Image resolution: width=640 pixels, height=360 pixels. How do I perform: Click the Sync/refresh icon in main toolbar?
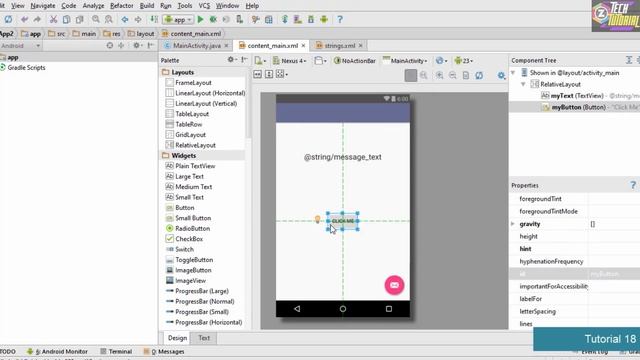click(x=8, y=19)
